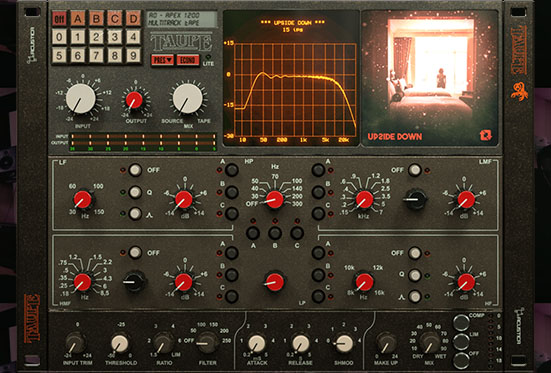Click the compressor RATIO knob

pyautogui.click(x=164, y=343)
